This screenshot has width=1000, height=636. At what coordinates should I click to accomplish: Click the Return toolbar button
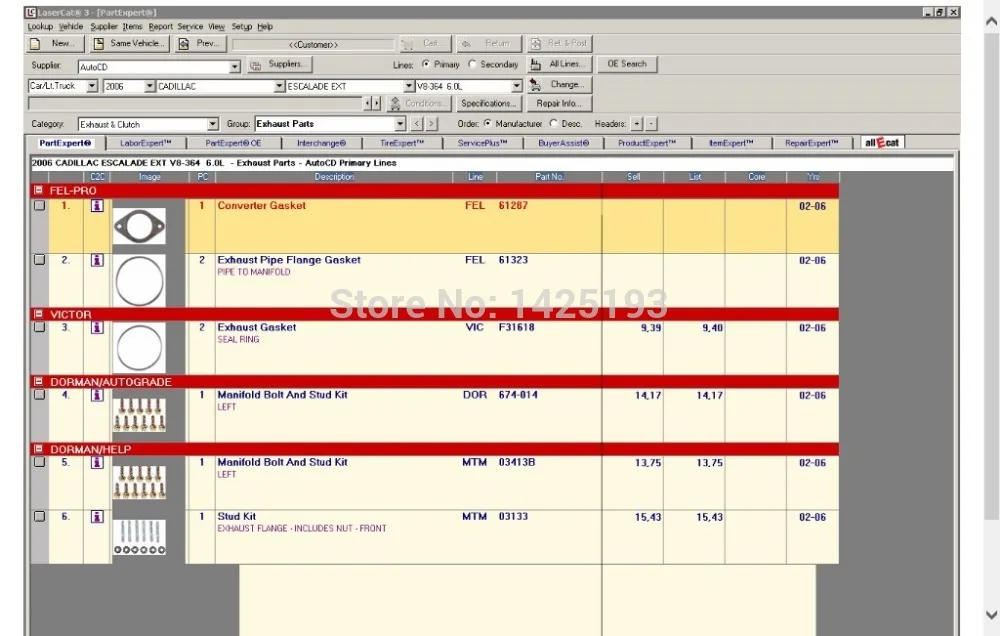489,43
